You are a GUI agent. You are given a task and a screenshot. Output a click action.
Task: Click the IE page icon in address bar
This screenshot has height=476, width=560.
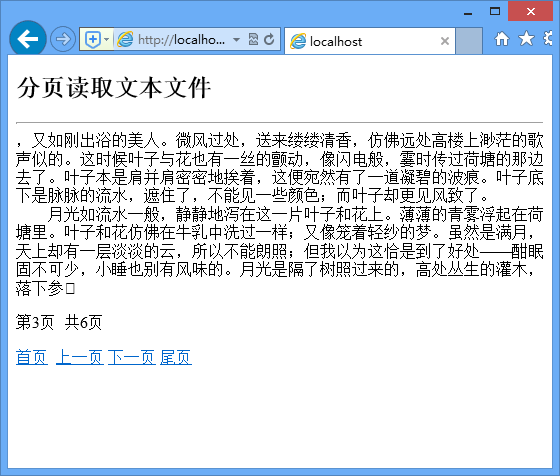coord(125,39)
